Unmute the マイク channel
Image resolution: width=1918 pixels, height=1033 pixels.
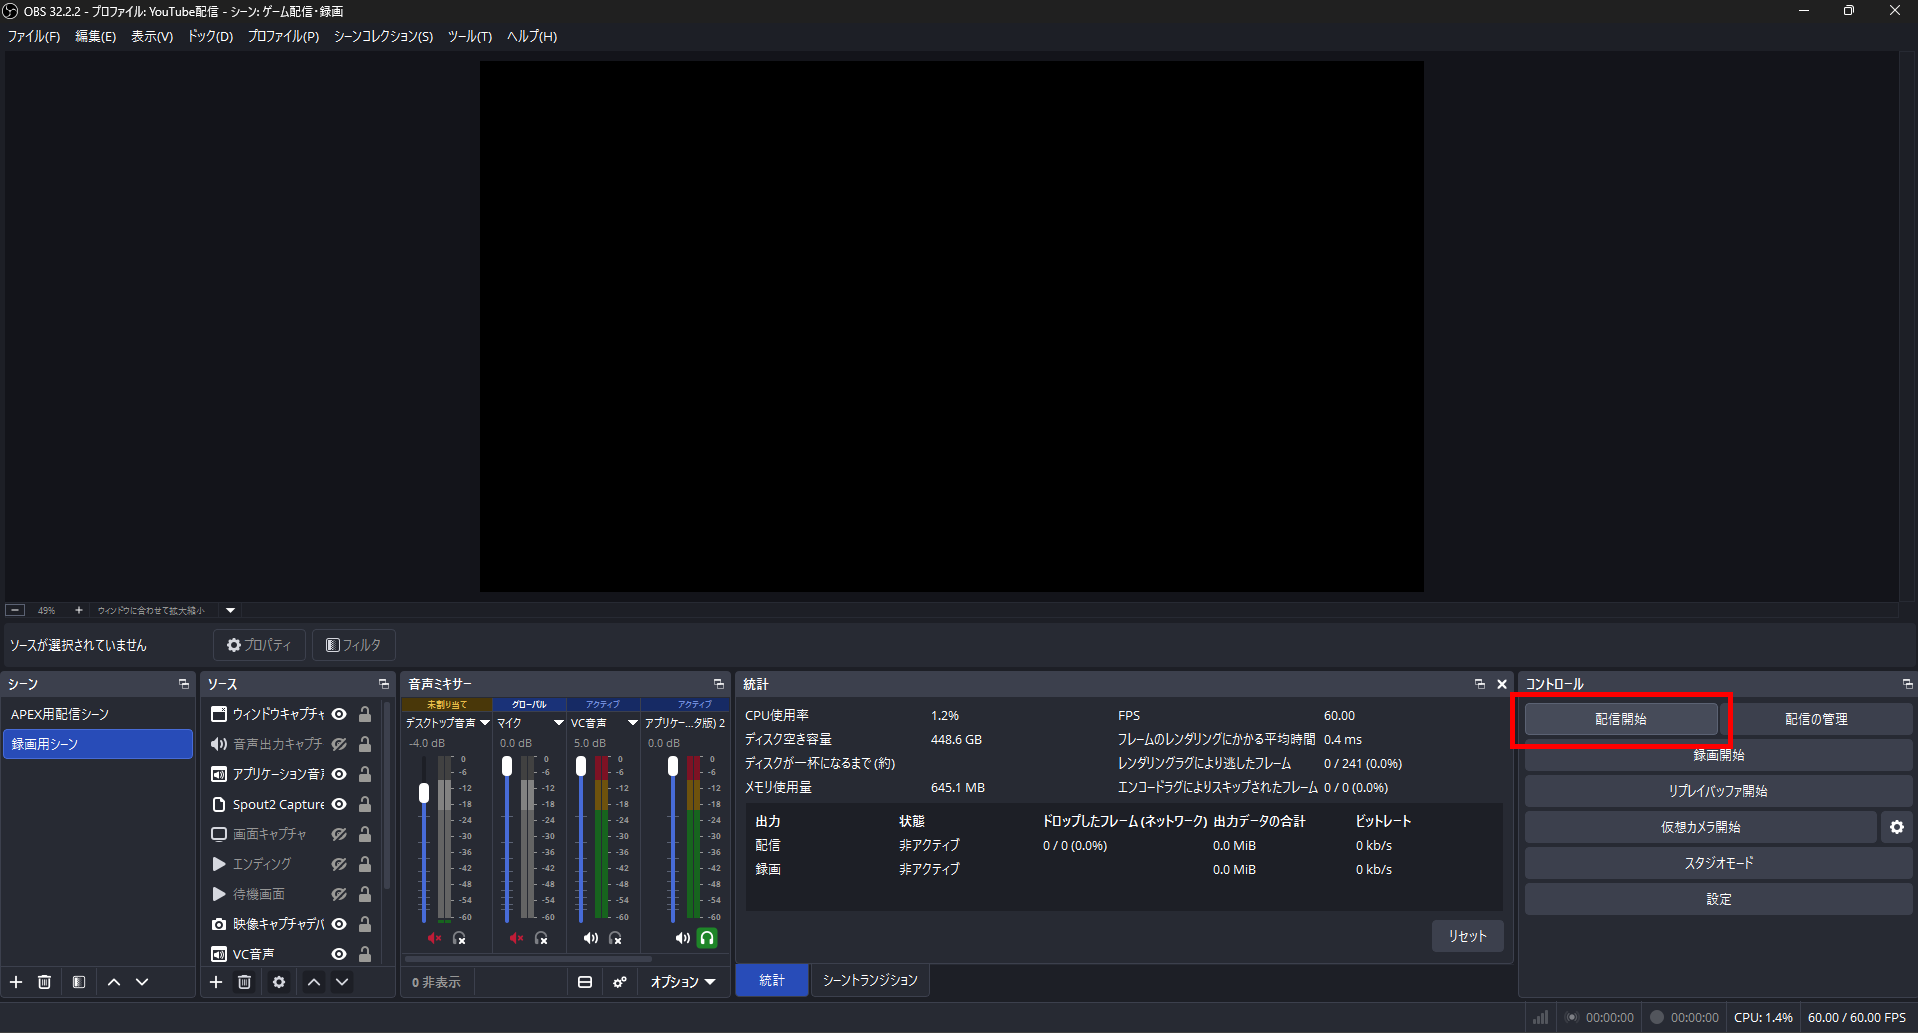pos(516,938)
